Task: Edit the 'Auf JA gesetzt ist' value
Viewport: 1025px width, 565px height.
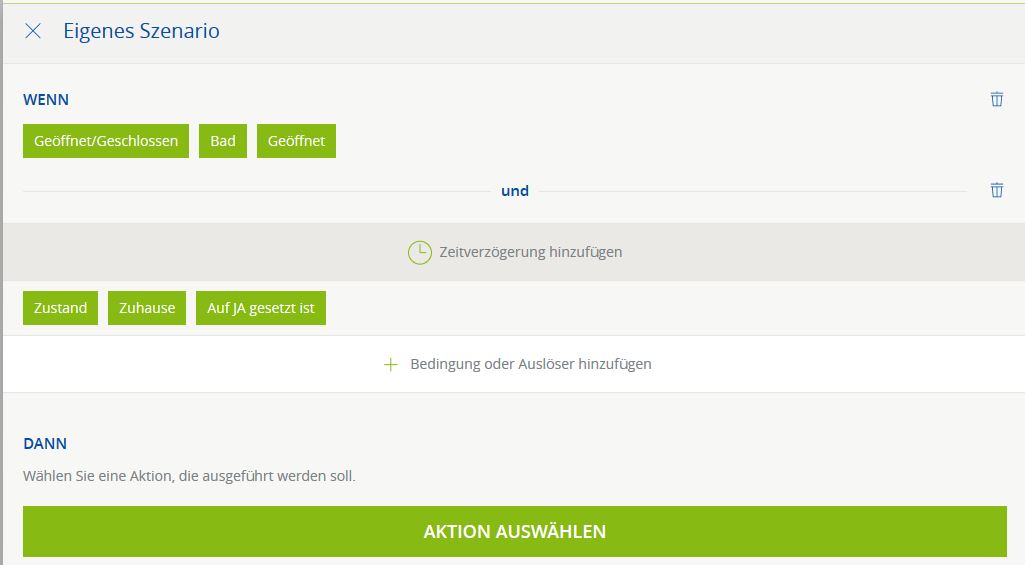Action: [260, 308]
